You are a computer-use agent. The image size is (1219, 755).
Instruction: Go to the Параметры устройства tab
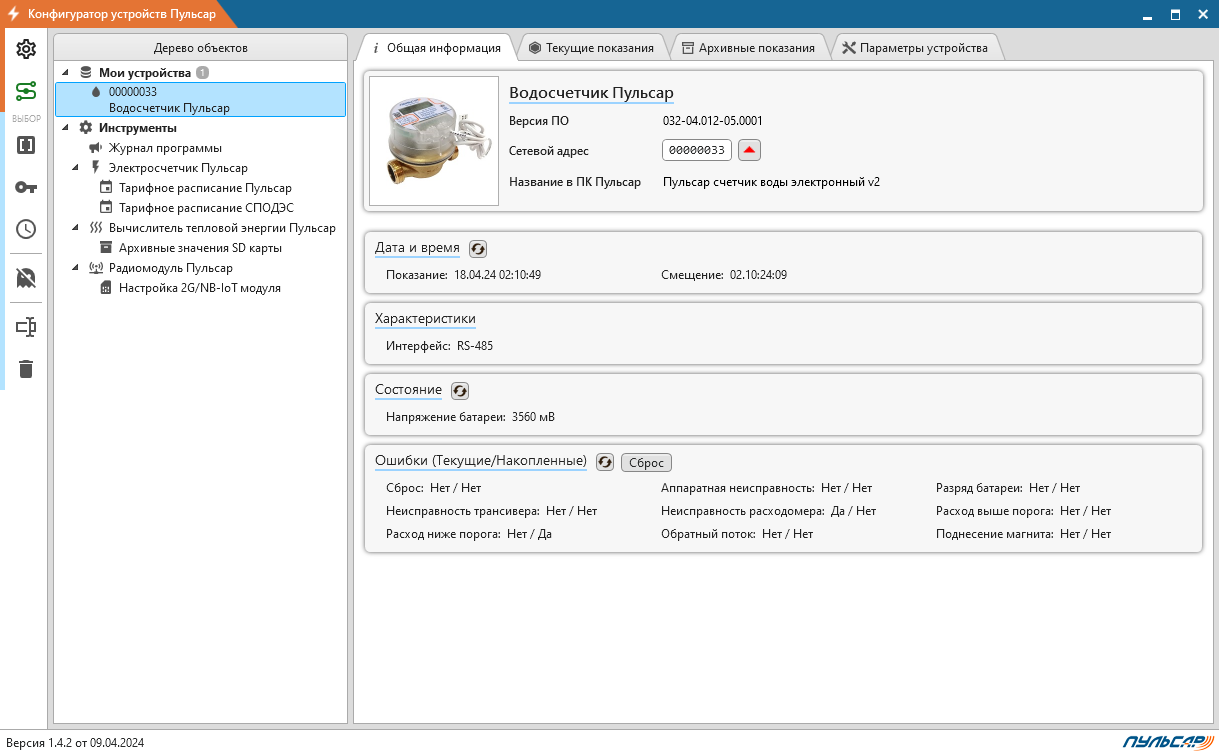[915, 48]
